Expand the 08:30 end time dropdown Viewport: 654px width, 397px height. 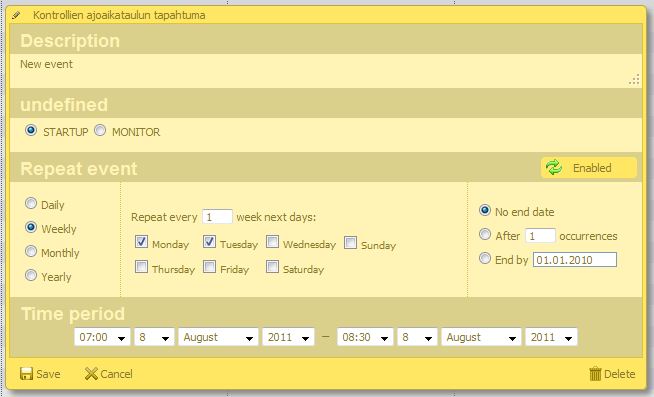click(x=365, y=337)
